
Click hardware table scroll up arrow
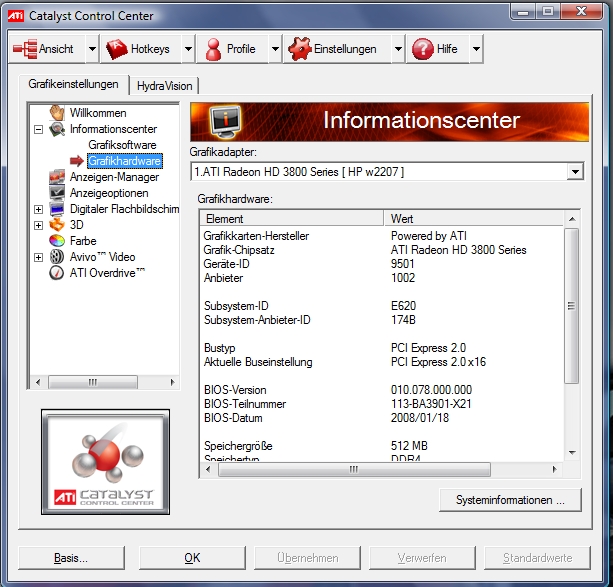click(x=572, y=219)
